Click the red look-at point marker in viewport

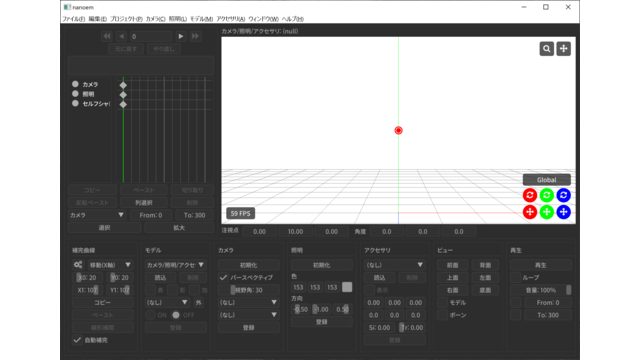pyautogui.click(x=398, y=131)
